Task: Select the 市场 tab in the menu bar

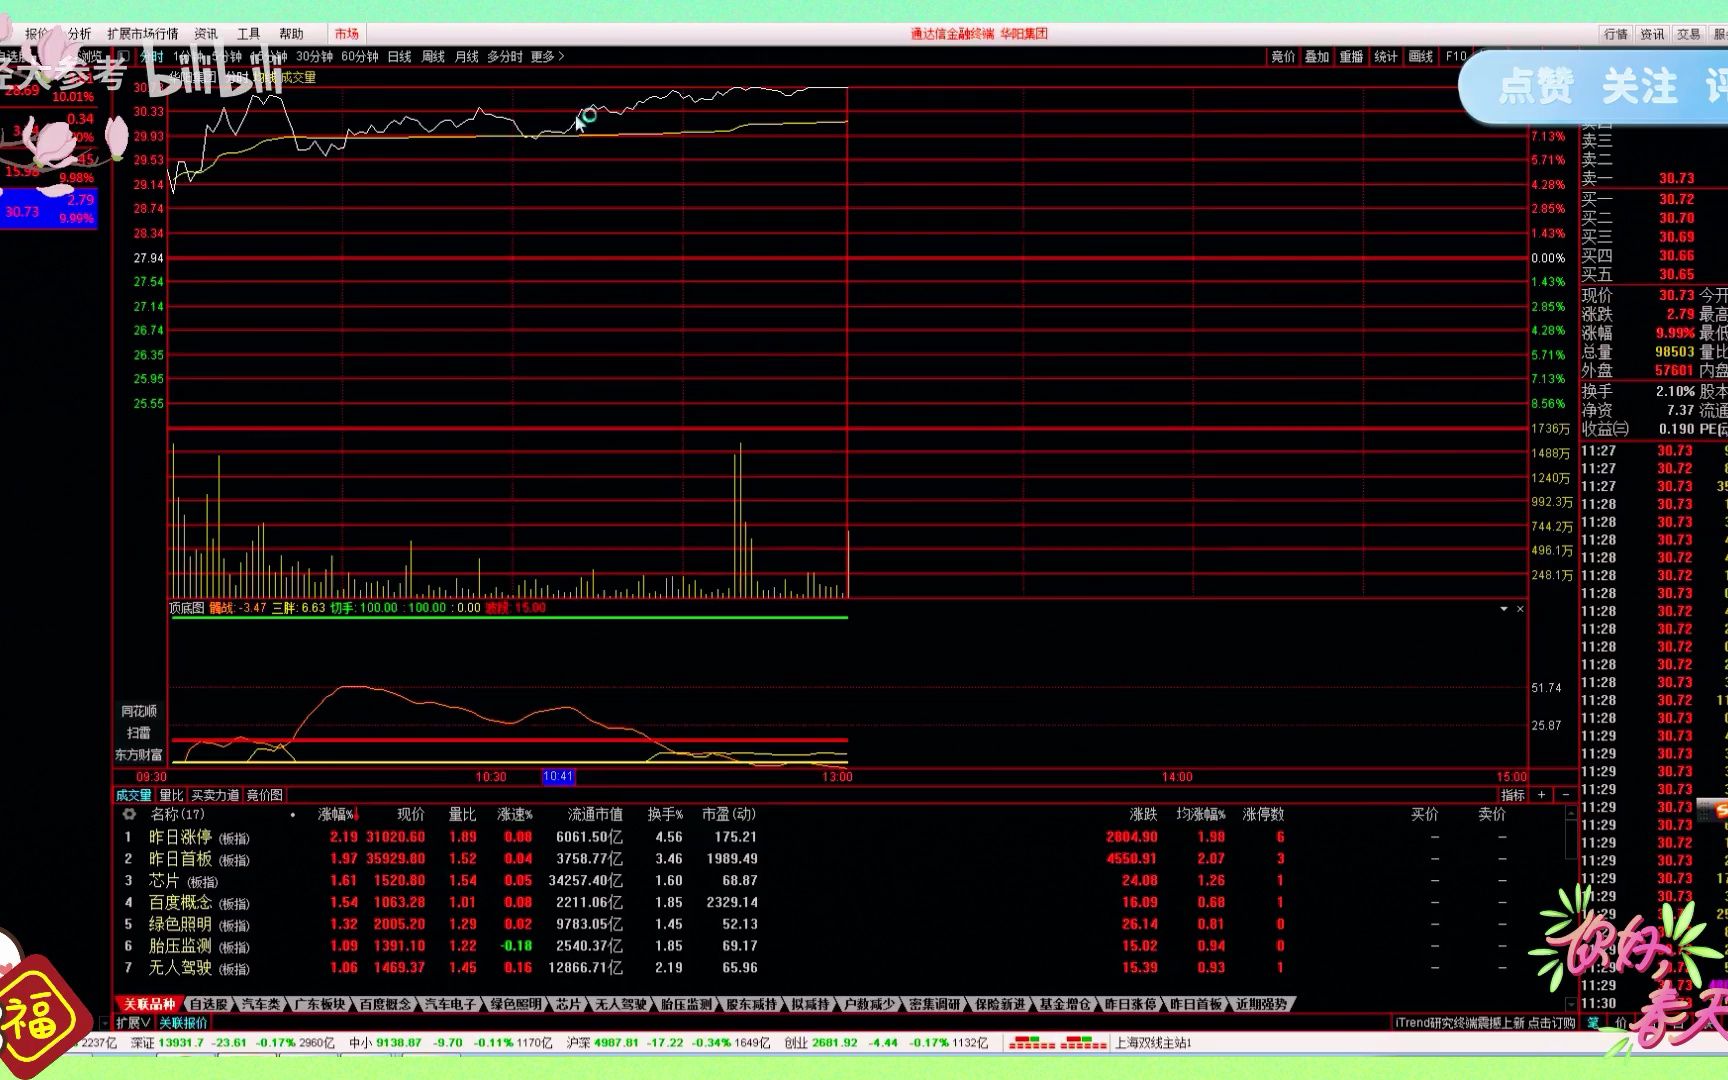Action: tap(347, 34)
